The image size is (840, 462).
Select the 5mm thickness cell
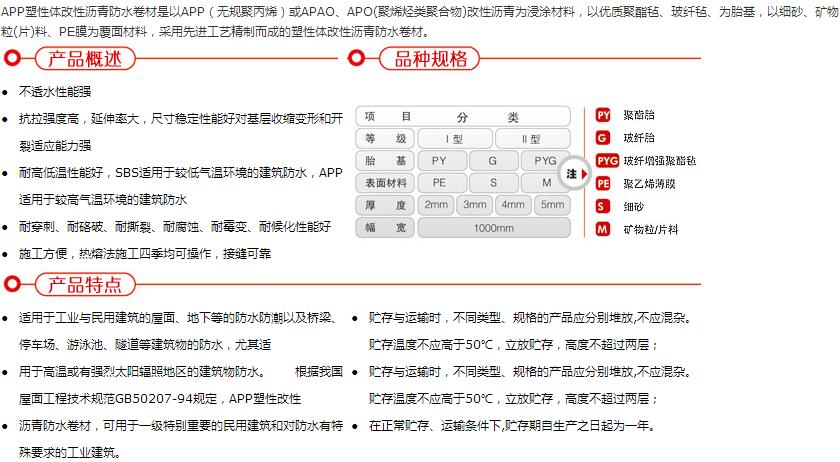coord(551,205)
